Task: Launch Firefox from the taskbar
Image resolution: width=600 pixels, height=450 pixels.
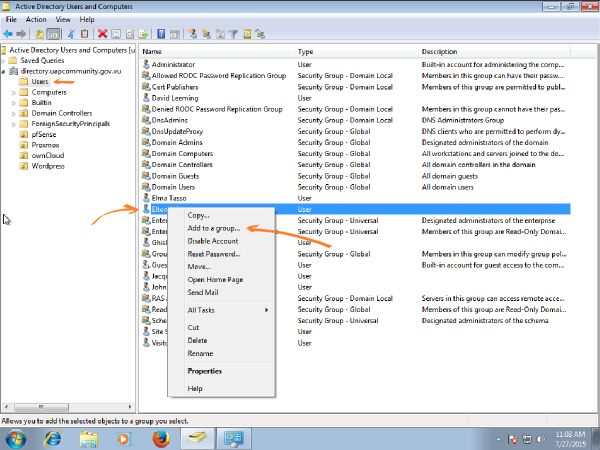Action: [x=161, y=439]
